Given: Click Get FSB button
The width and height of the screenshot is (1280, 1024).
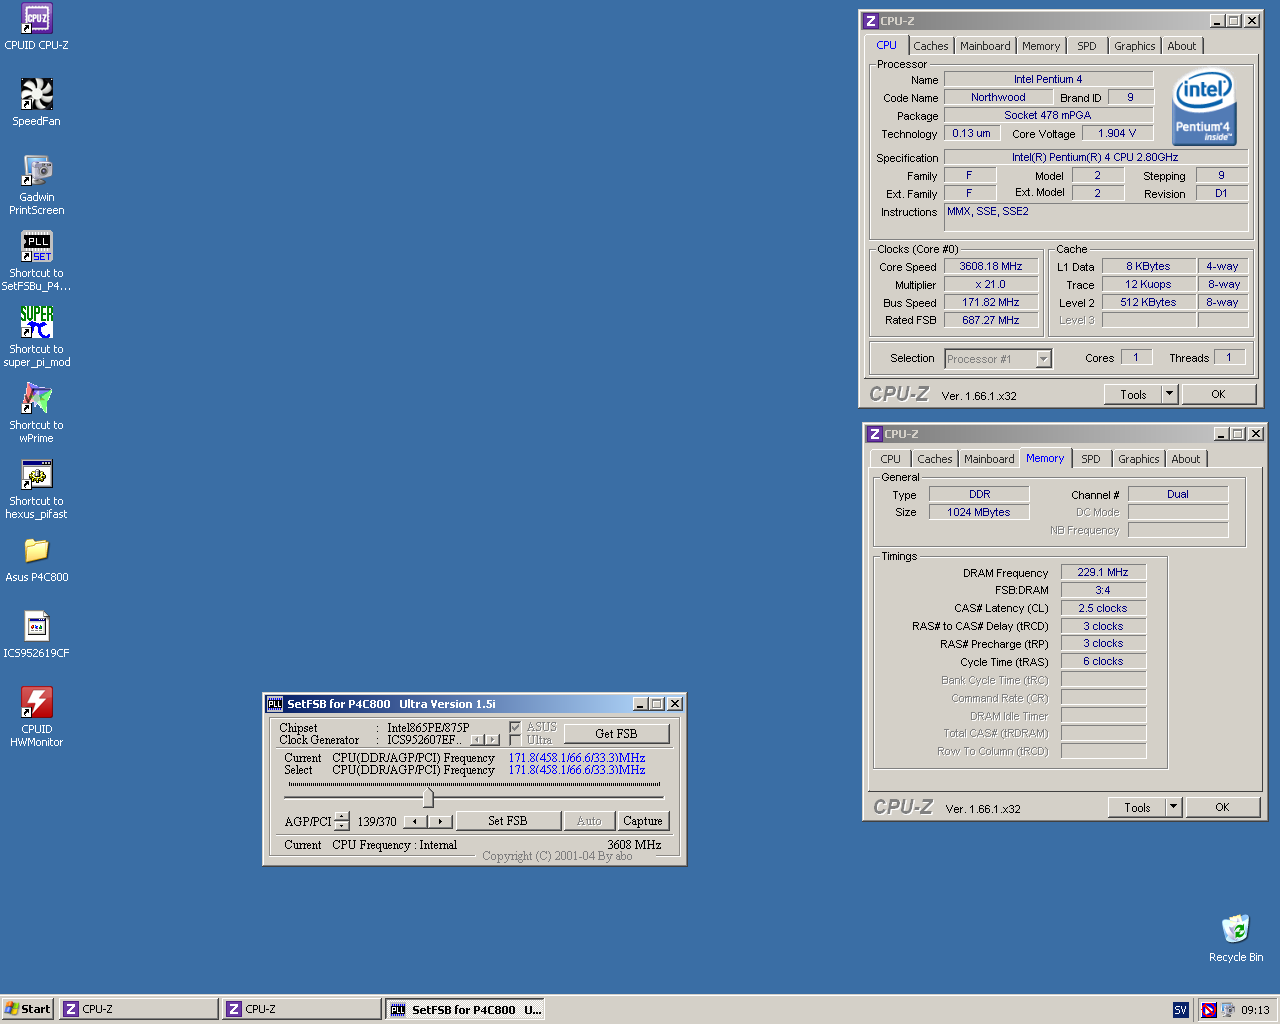Looking at the screenshot, I should click(616, 734).
